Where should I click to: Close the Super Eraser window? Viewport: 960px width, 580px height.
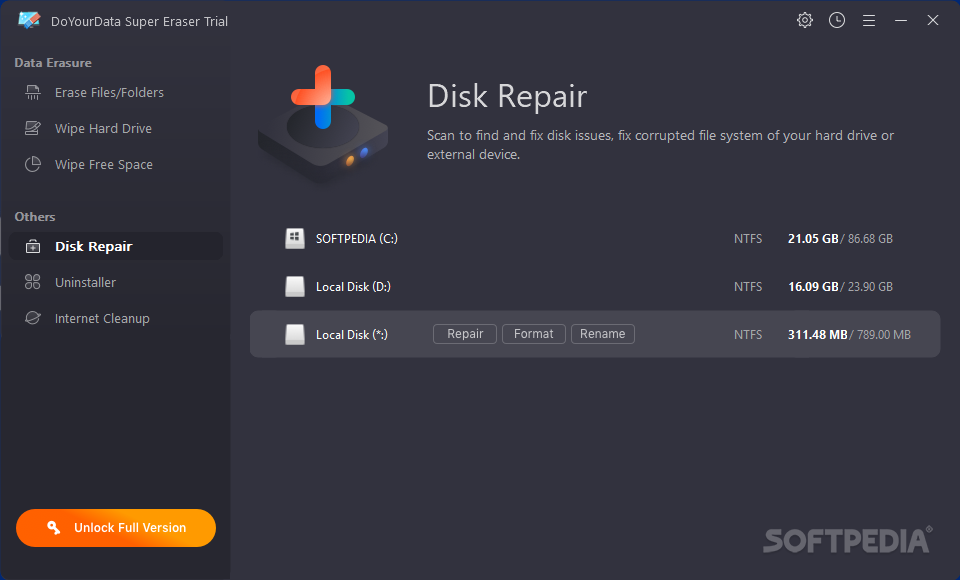coord(932,20)
